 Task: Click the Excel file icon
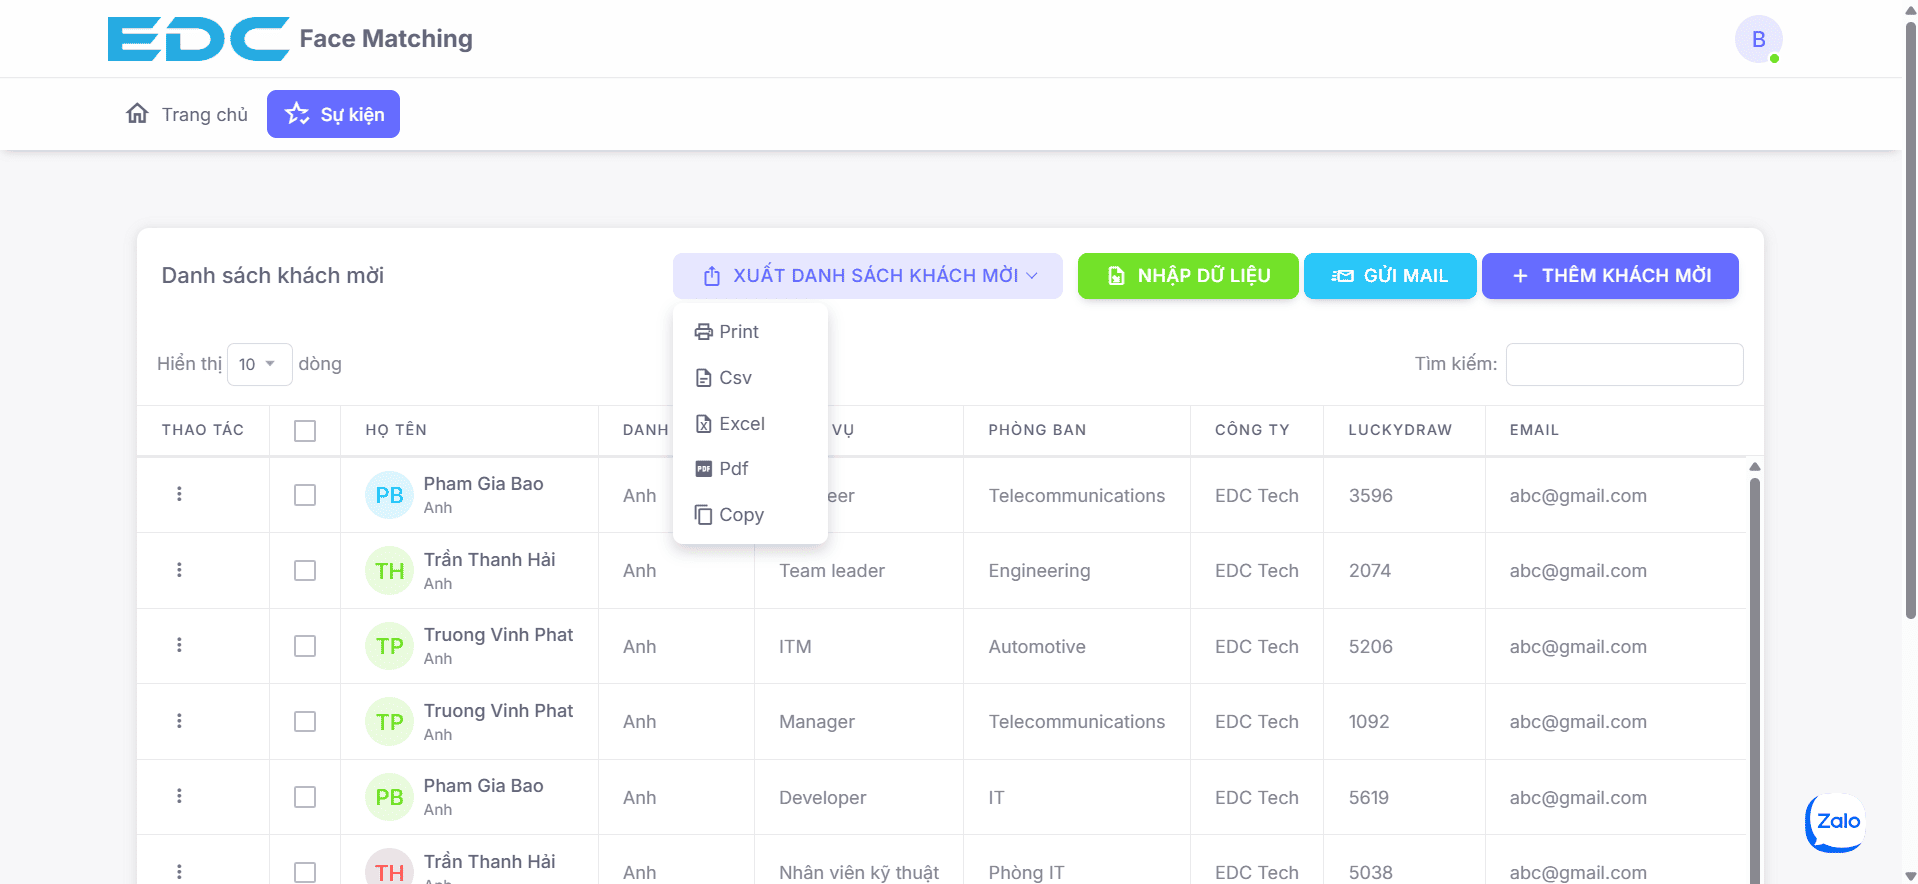pyautogui.click(x=704, y=424)
